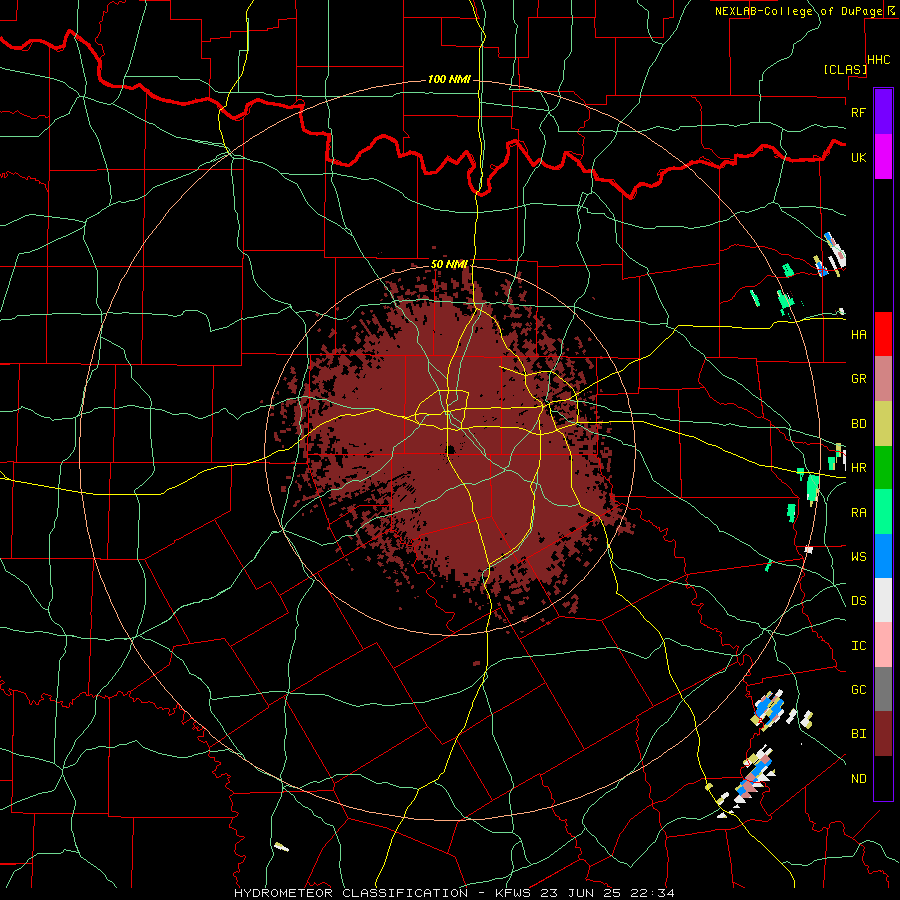
Task: Click the HHC product code text
Action: click(879, 60)
